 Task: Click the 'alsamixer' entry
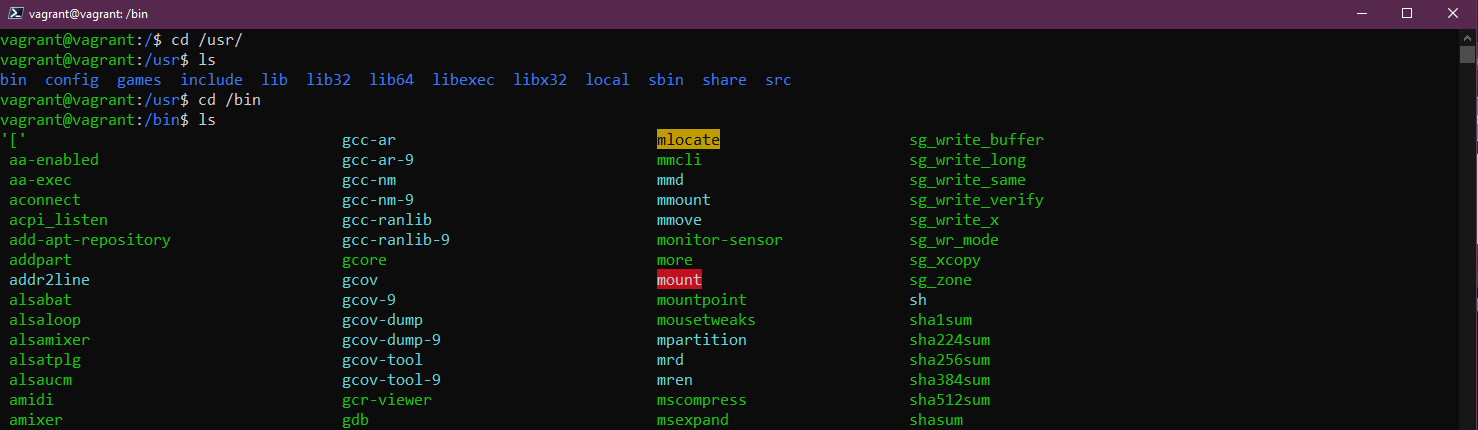[50, 340]
